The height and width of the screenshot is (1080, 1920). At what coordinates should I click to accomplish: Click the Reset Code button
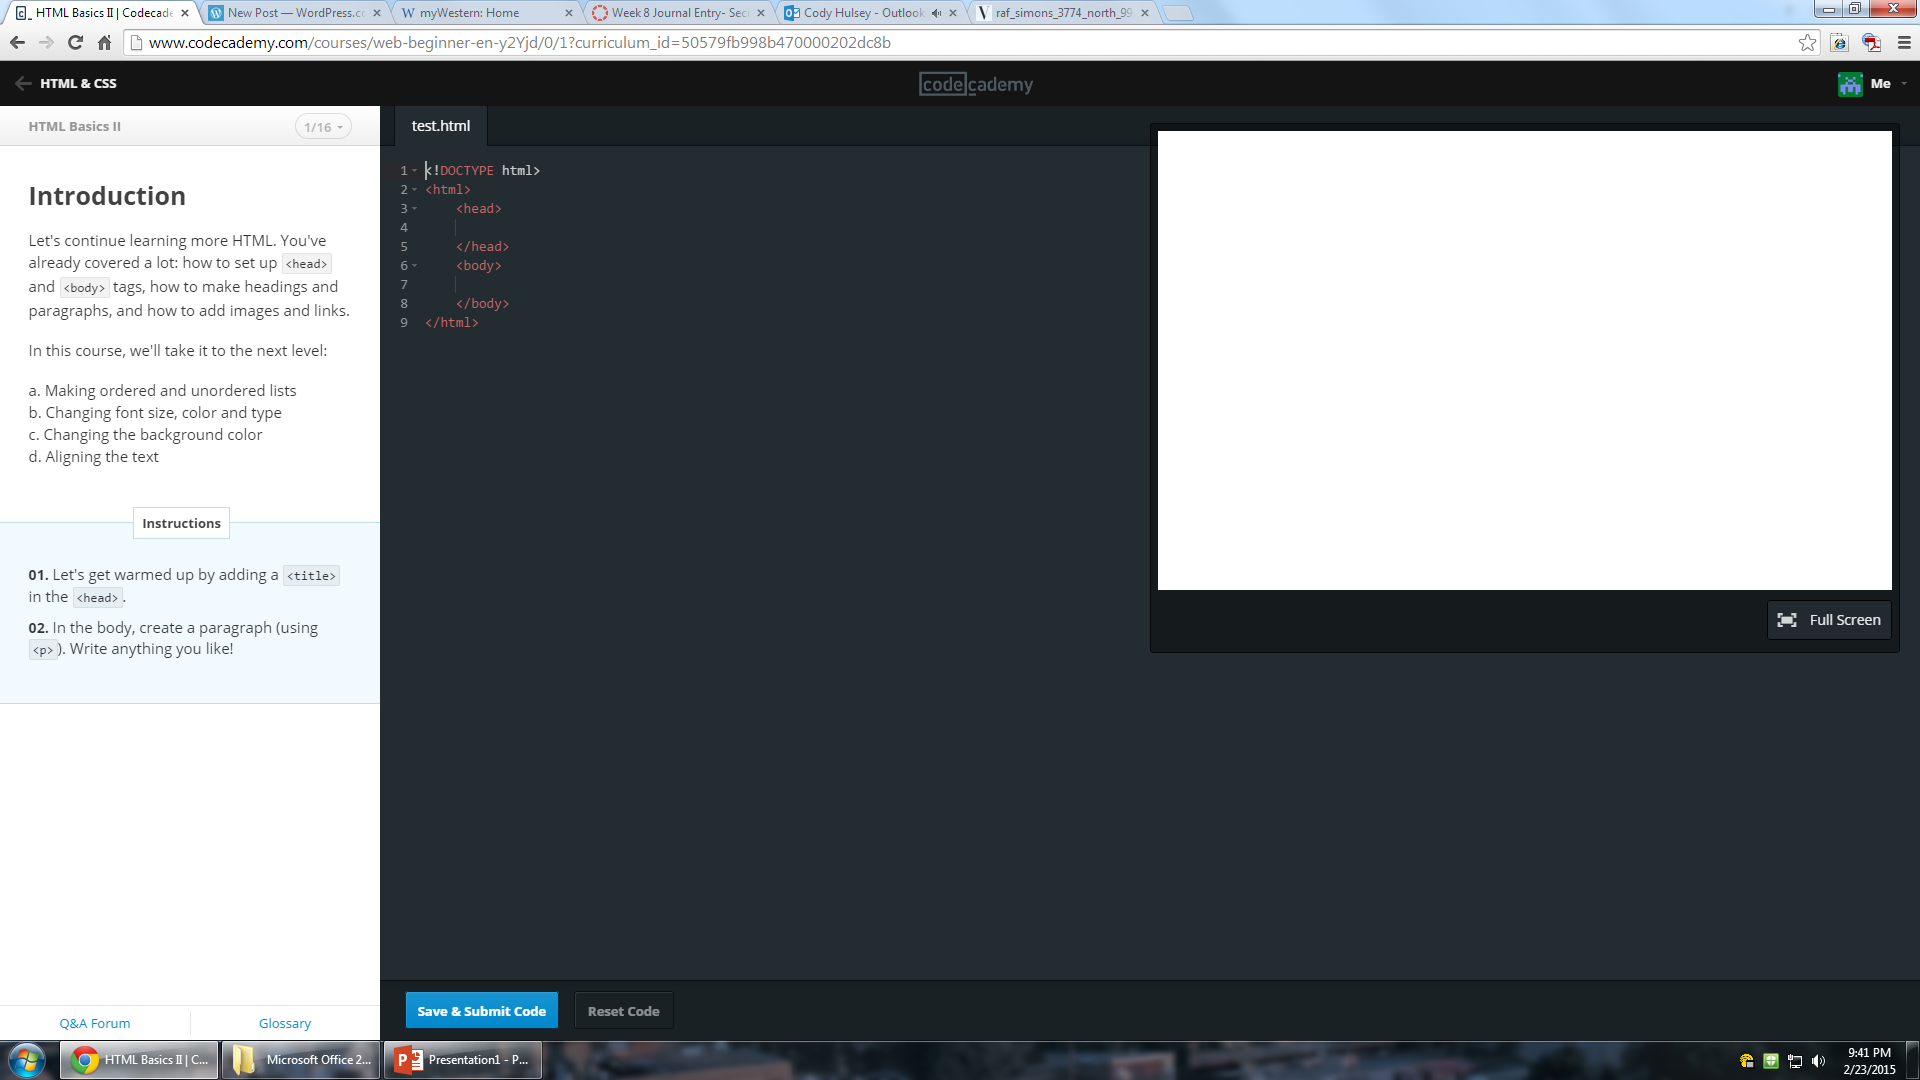(x=623, y=1011)
